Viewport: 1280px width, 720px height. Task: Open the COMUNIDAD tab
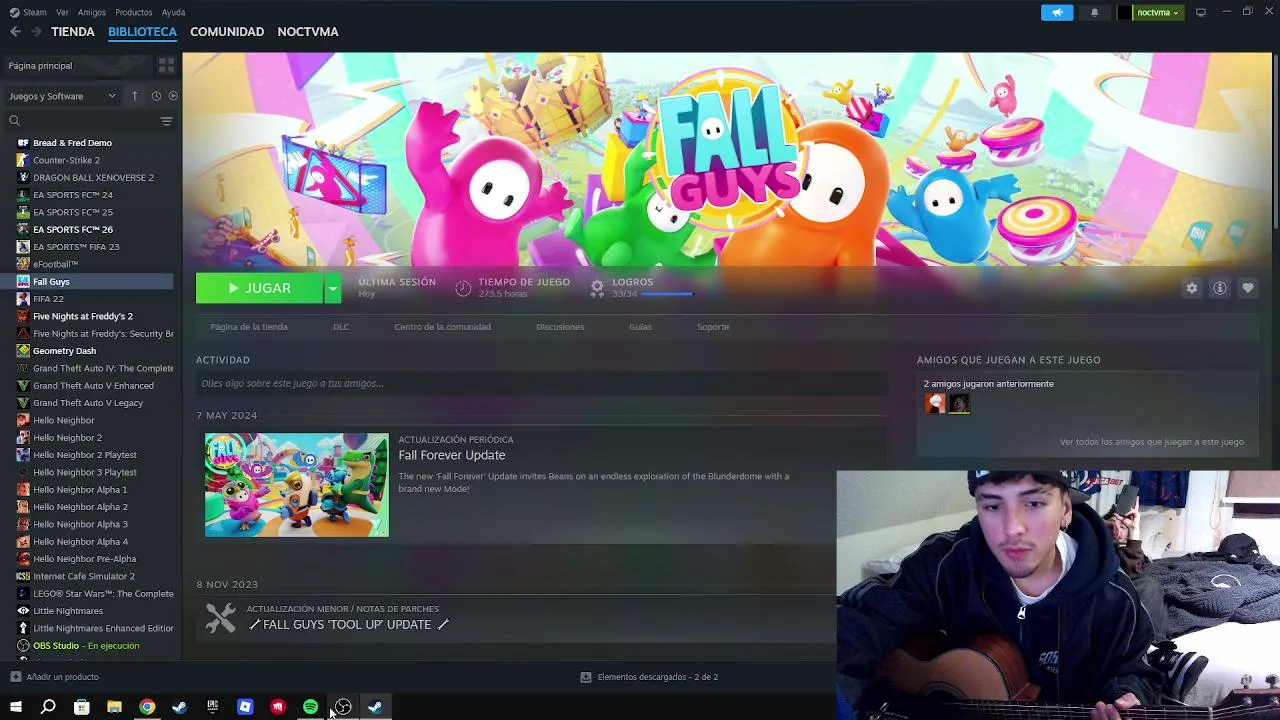coord(227,32)
